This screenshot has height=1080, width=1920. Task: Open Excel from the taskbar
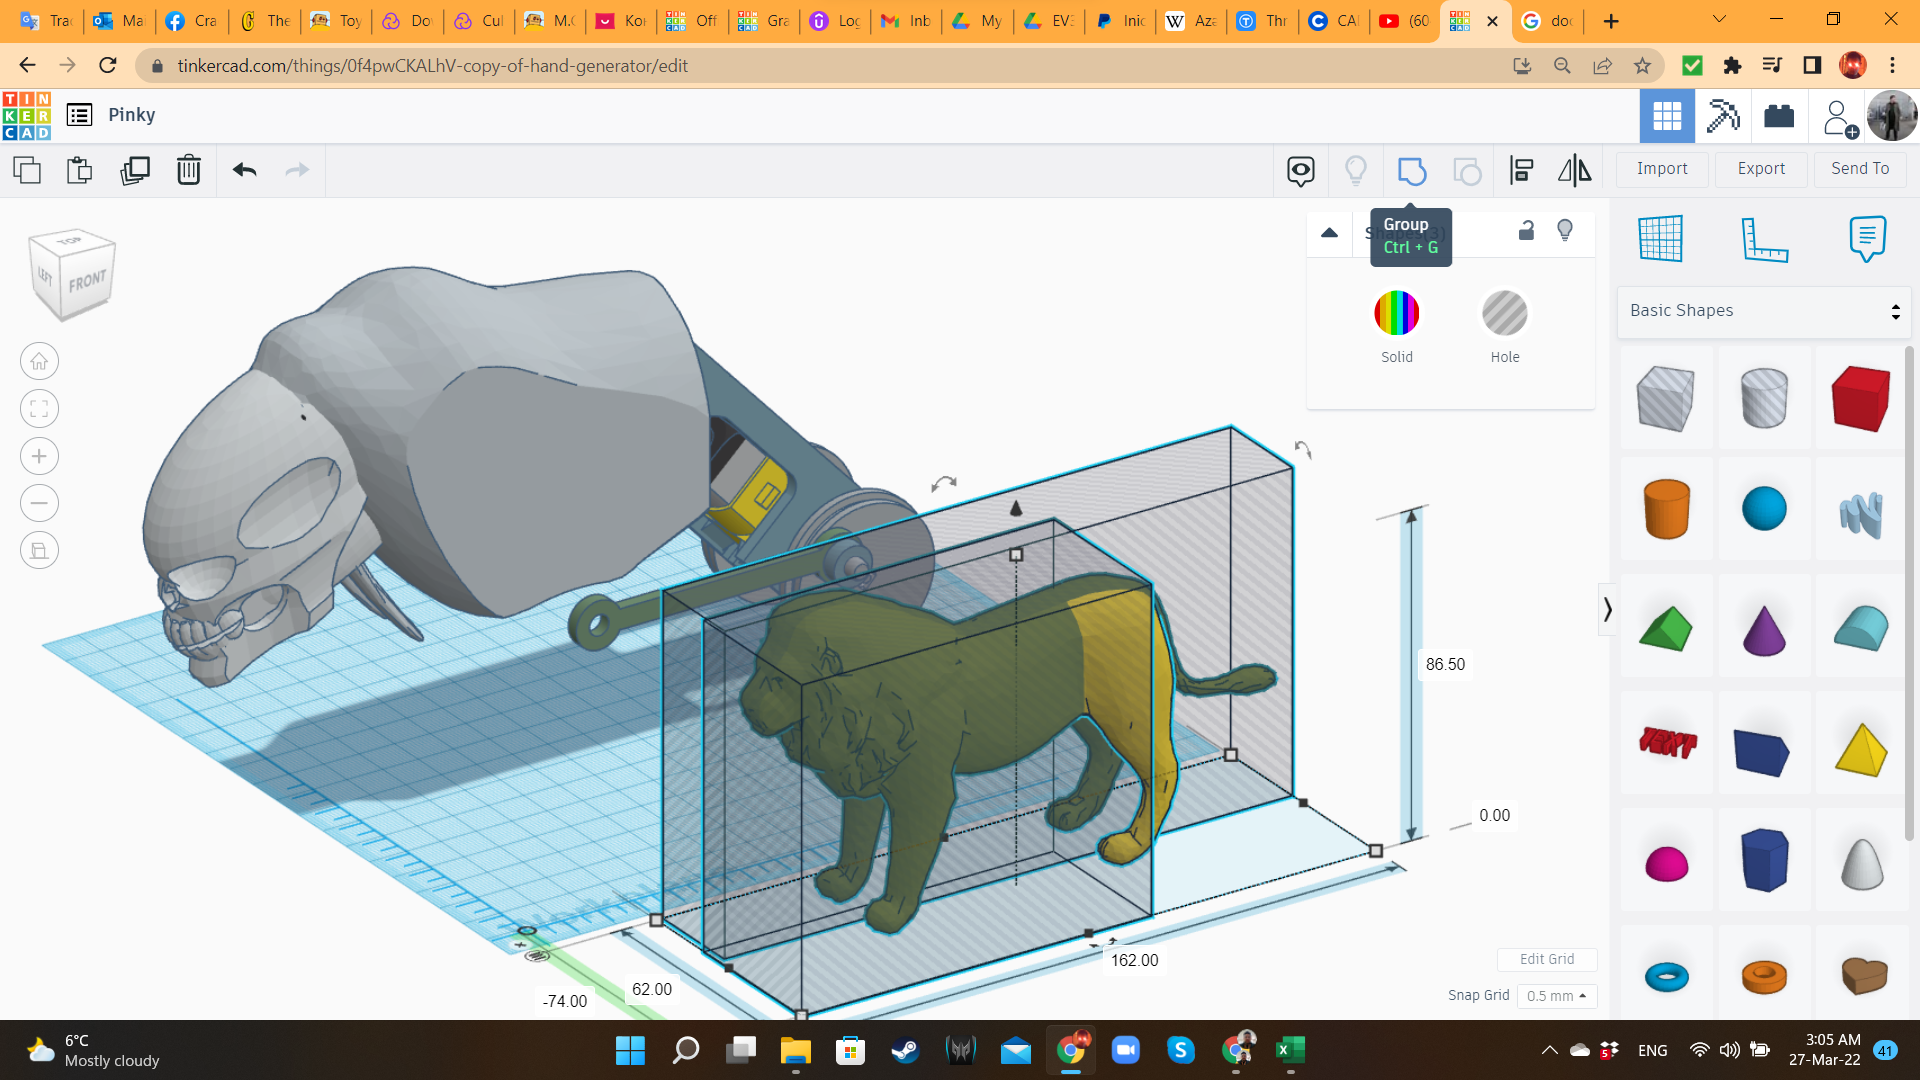click(1290, 1050)
